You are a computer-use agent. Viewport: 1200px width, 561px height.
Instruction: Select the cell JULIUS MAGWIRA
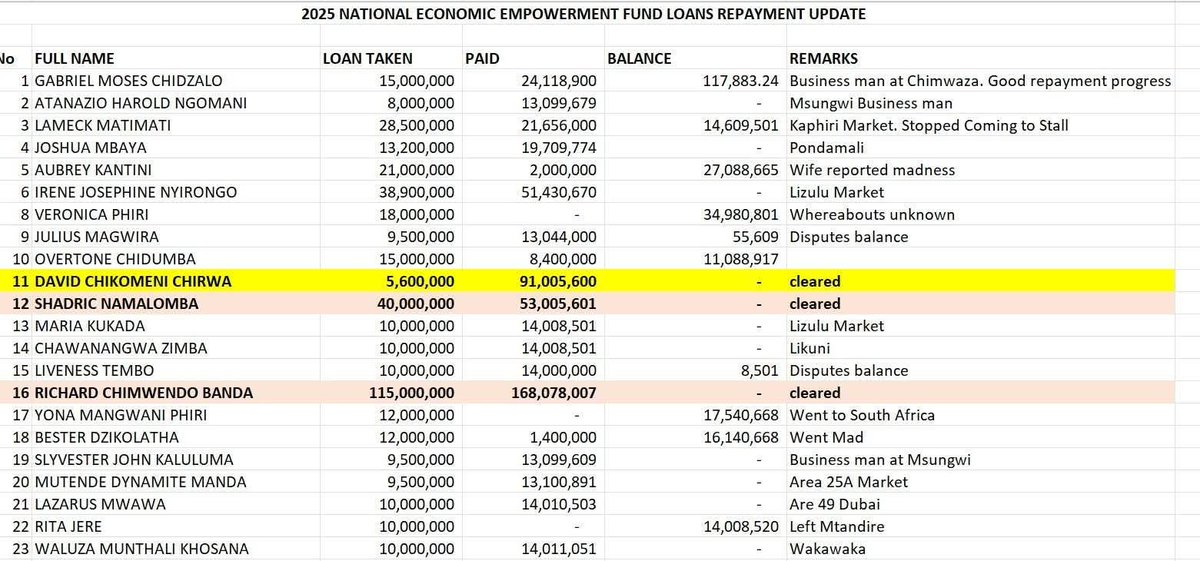pos(96,237)
